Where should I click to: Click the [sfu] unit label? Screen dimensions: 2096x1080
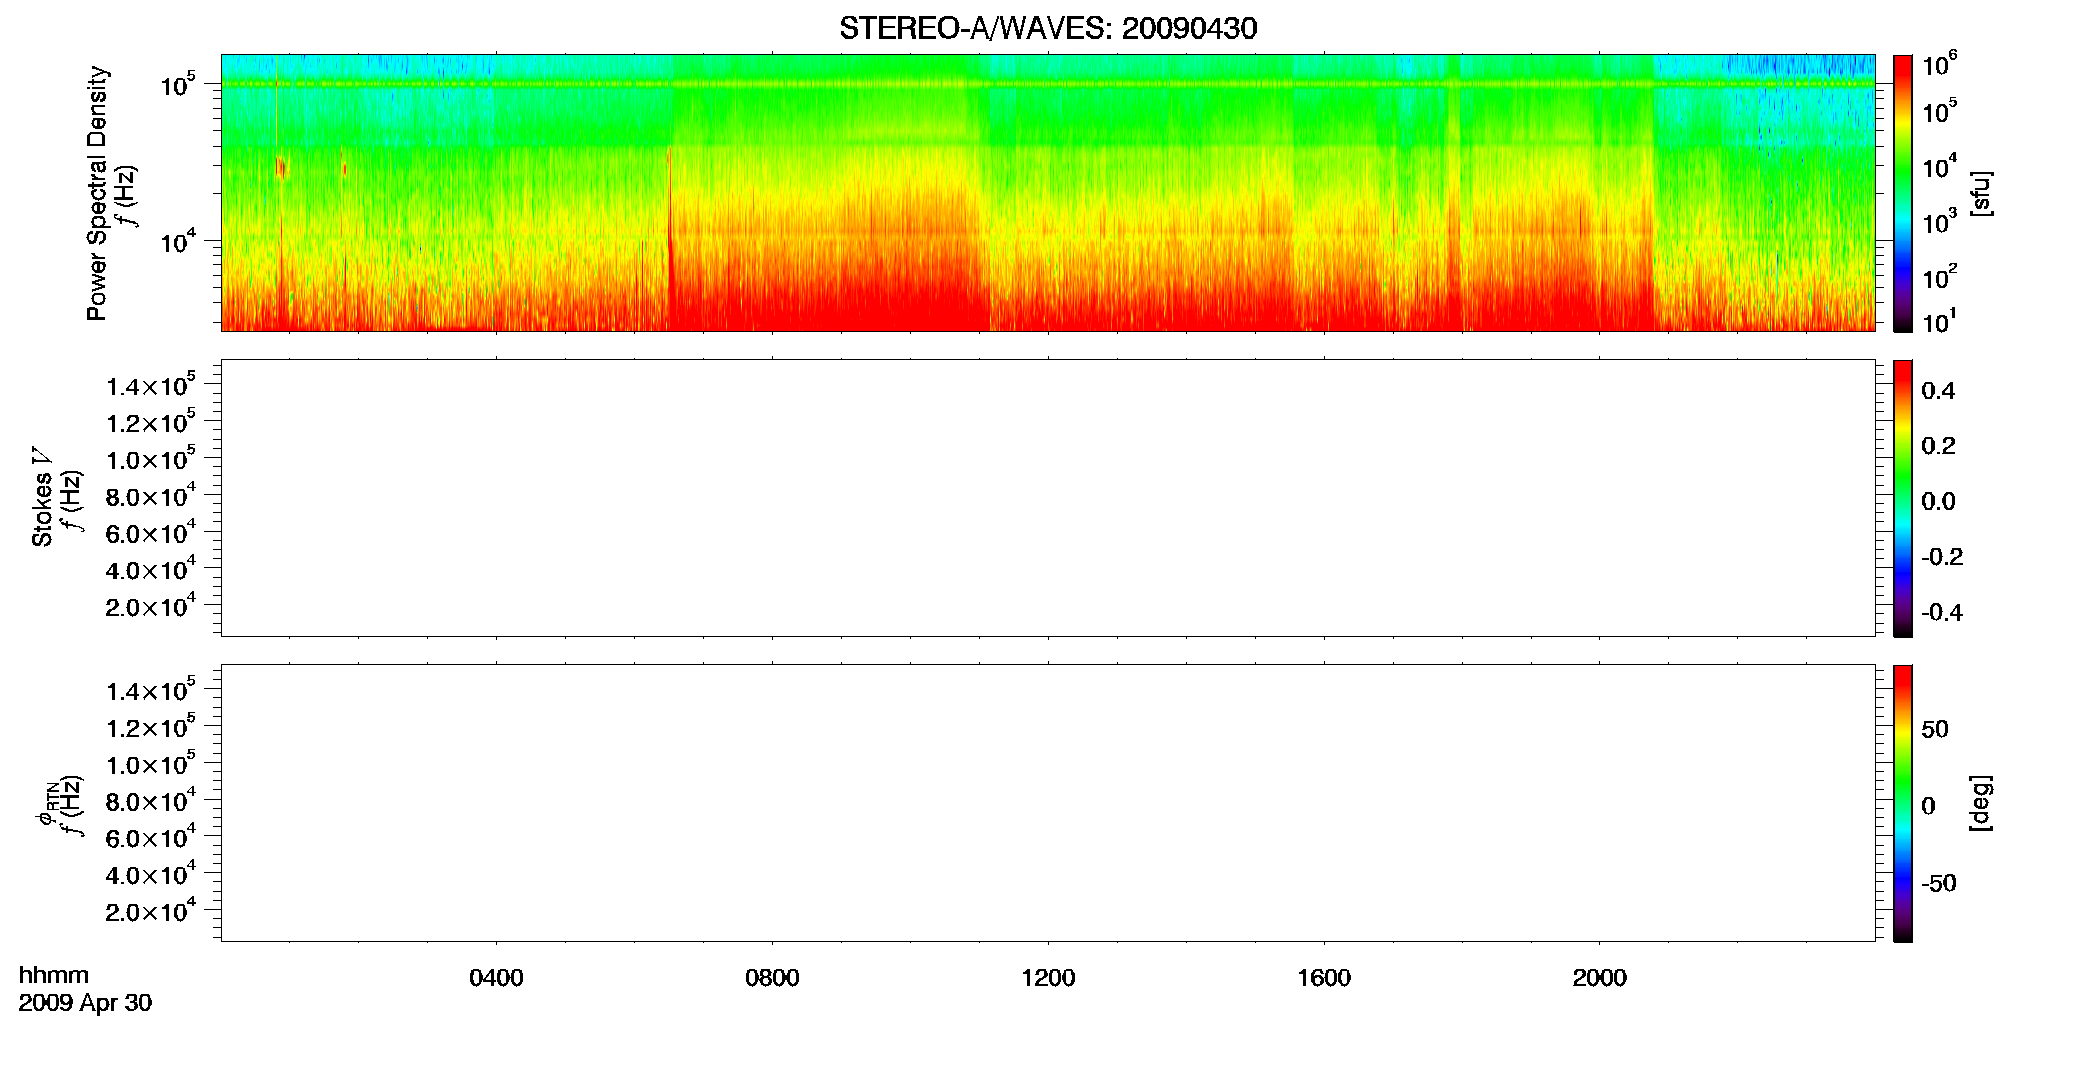click(x=1980, y=194)
